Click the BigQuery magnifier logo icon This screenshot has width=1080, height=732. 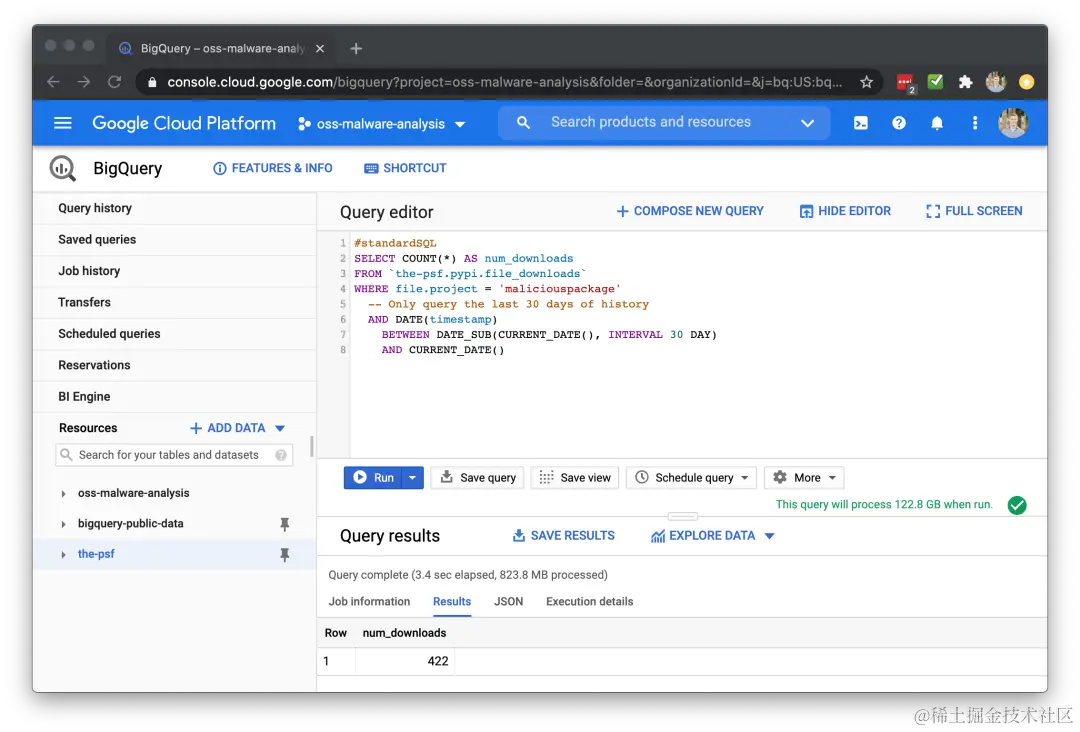(x=63, y=168)
